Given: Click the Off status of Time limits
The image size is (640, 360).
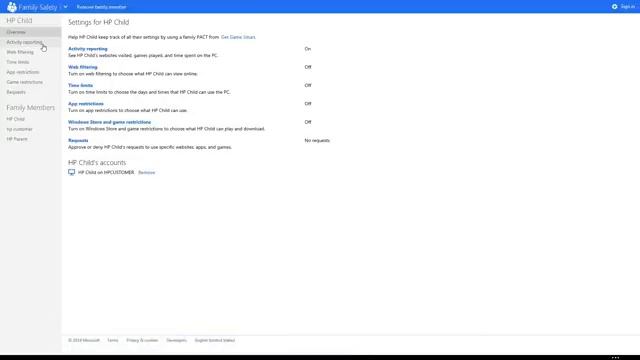Looking at the screenshot, I should tap(308, 86).
